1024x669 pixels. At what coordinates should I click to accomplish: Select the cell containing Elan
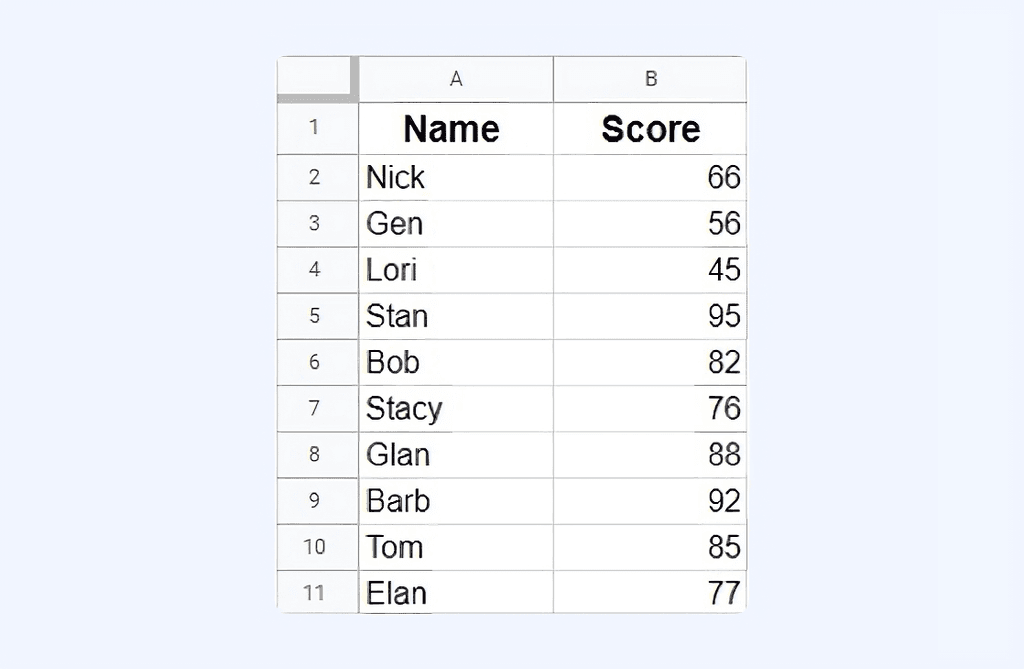[x=456, y=593]
